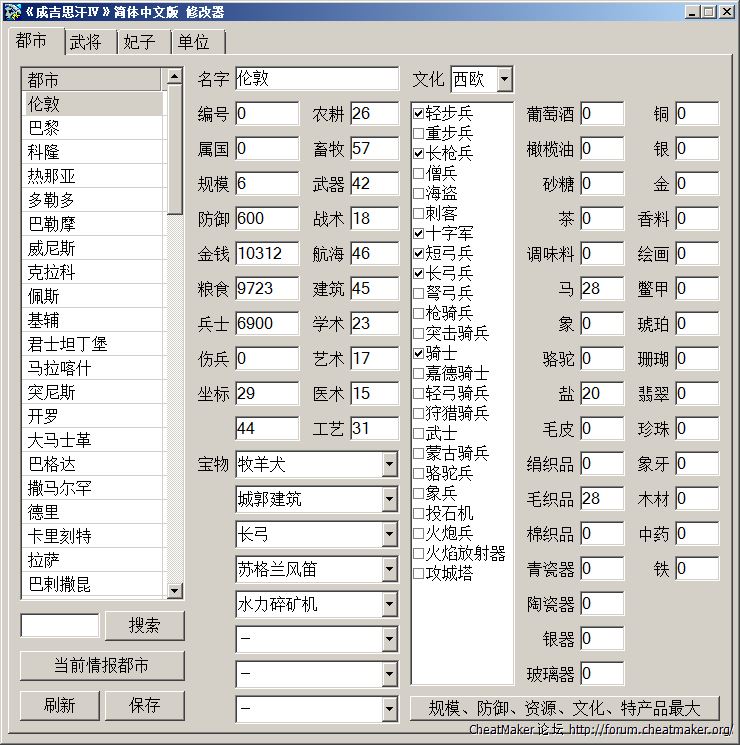Image resolution: width=740 pixels, height=745 pixels.
Task: Click 当前情报都市 button
Action: pos(103,666)
